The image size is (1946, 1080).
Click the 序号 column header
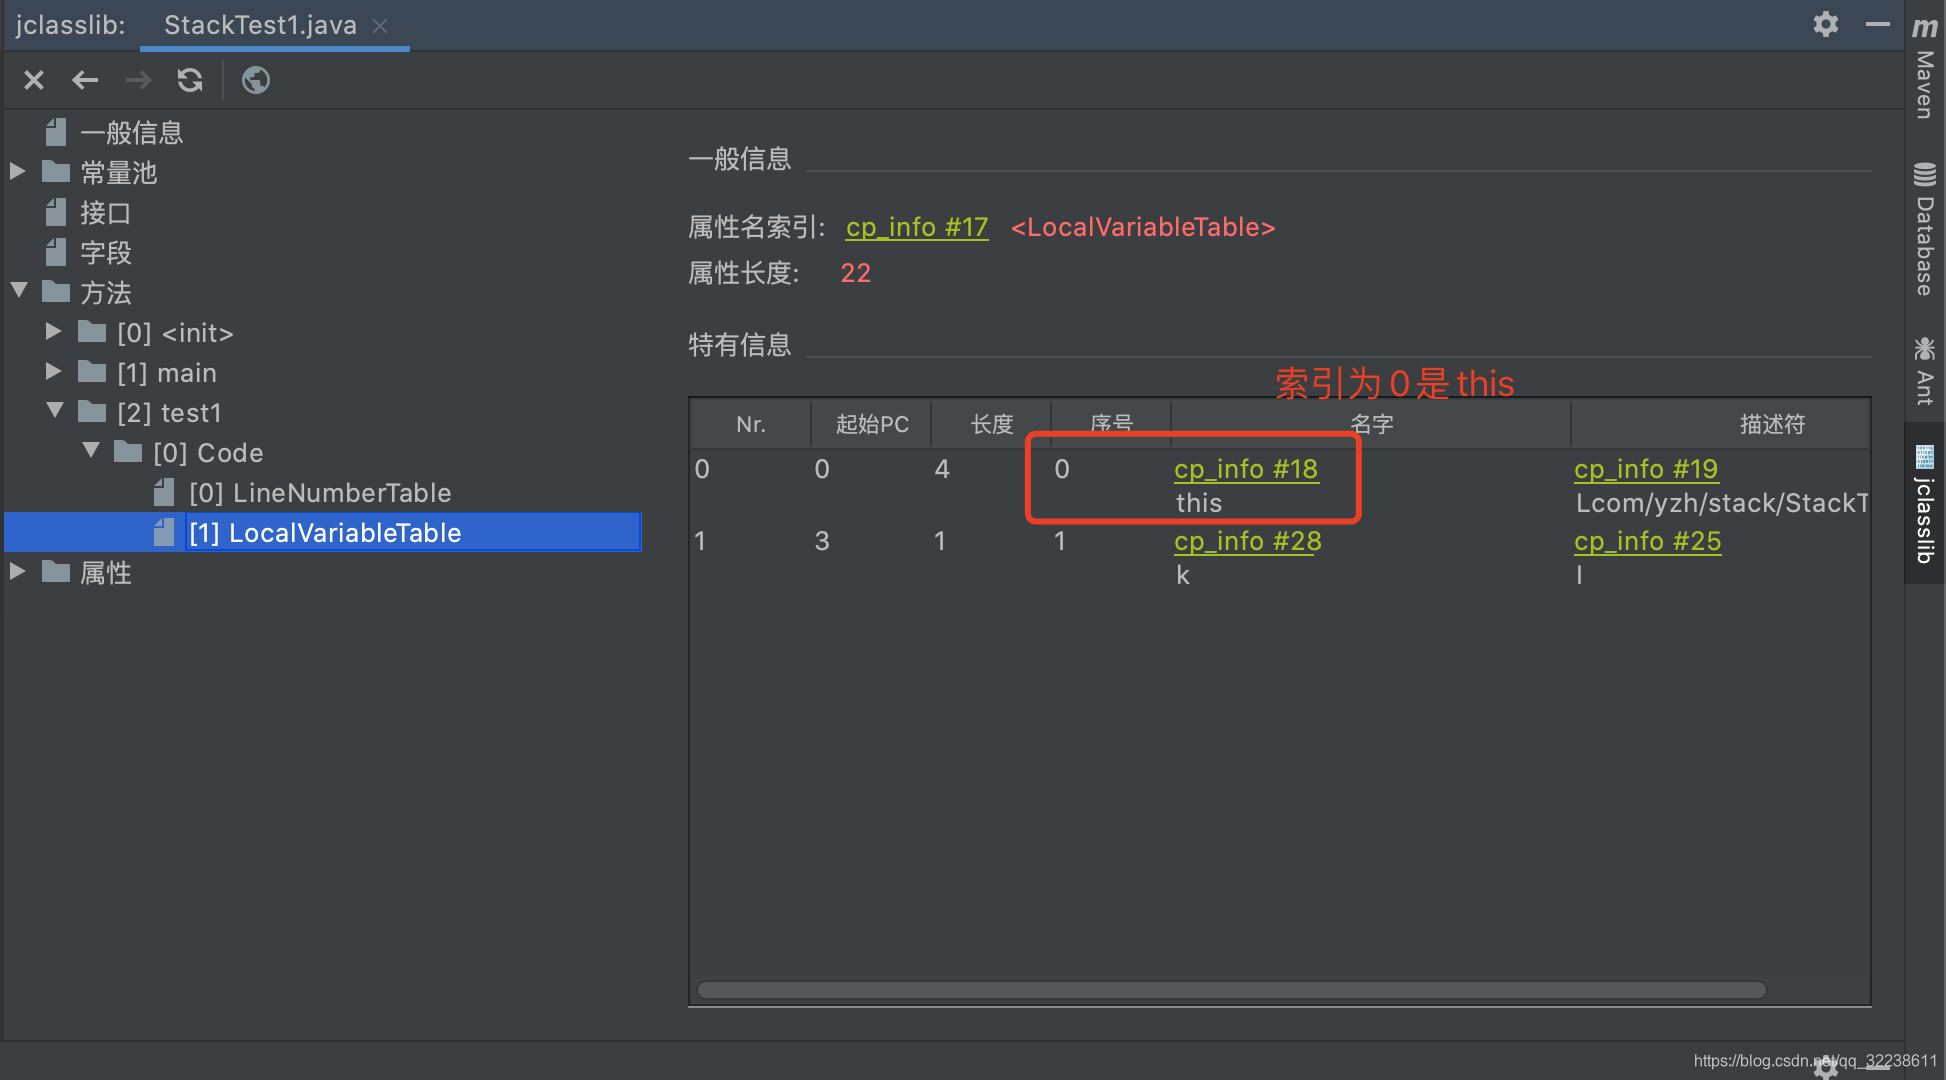click(x=1112, y=424)
